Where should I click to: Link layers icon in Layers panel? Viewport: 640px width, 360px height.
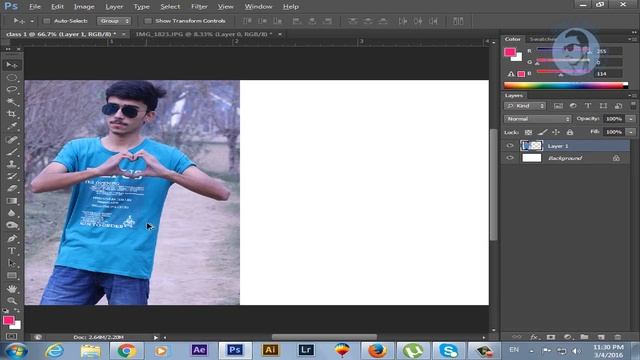coord(517,337)
